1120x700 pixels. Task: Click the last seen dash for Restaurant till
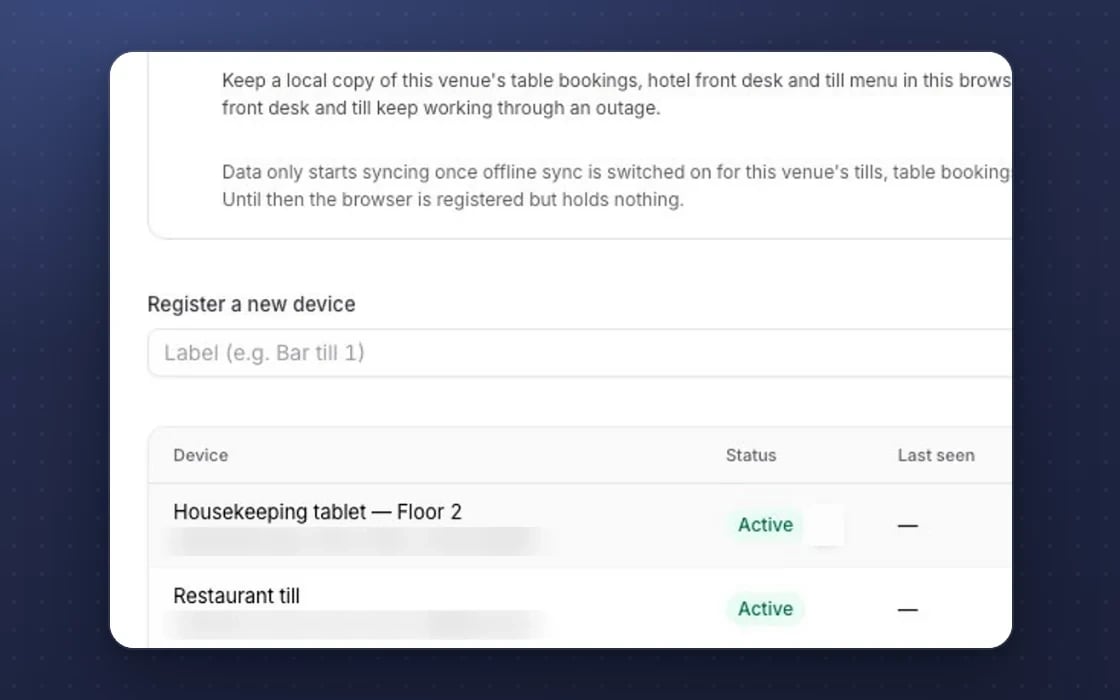point(908,610)
